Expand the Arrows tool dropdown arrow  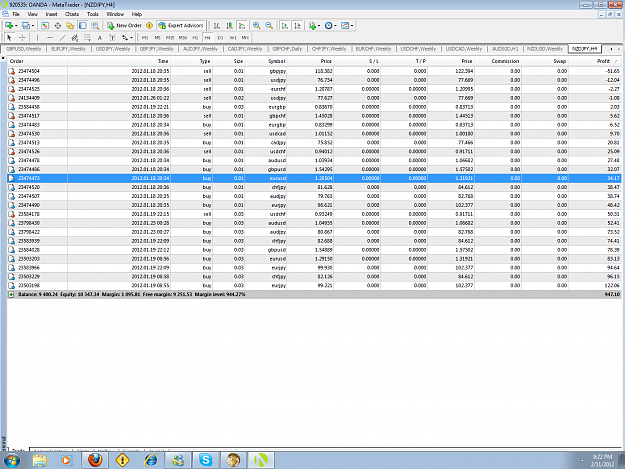pos(132,38)
